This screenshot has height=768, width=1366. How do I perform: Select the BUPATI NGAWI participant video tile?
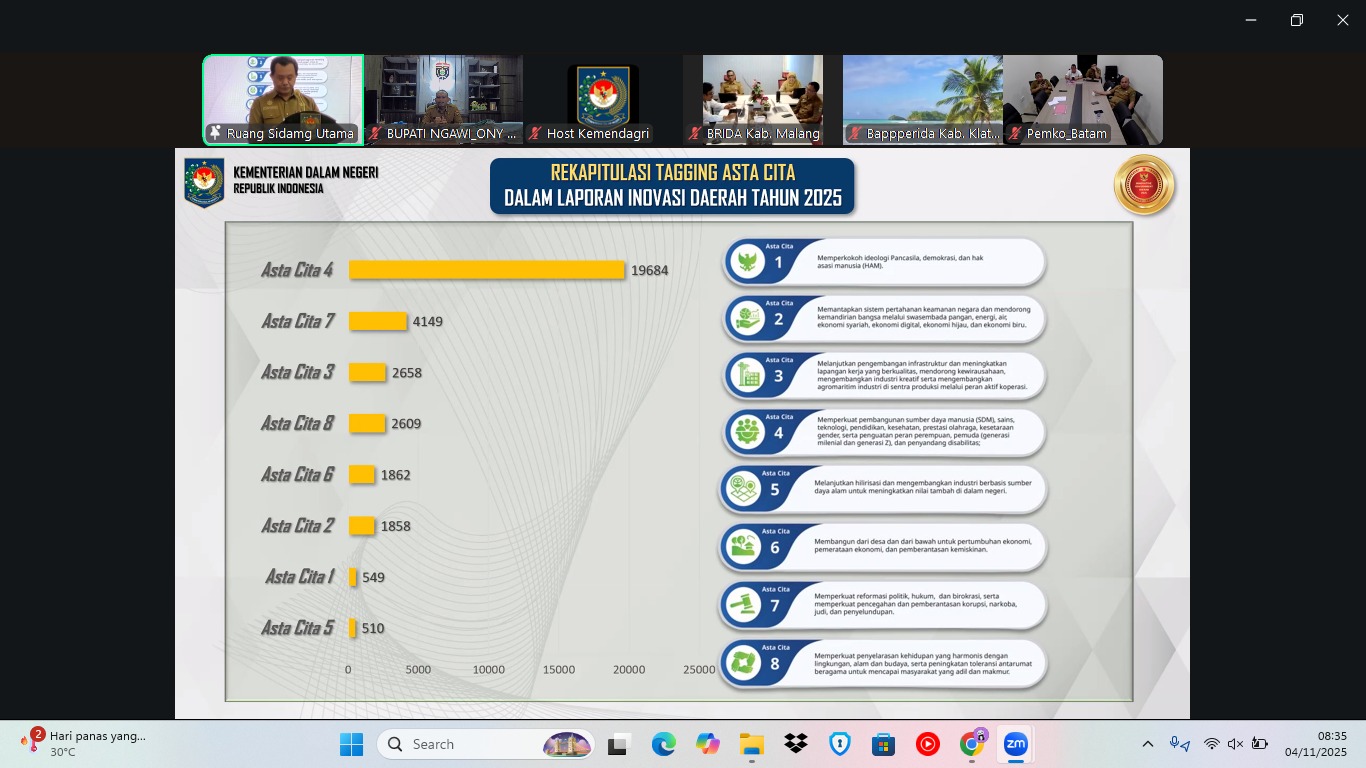(x=443, y=98)
